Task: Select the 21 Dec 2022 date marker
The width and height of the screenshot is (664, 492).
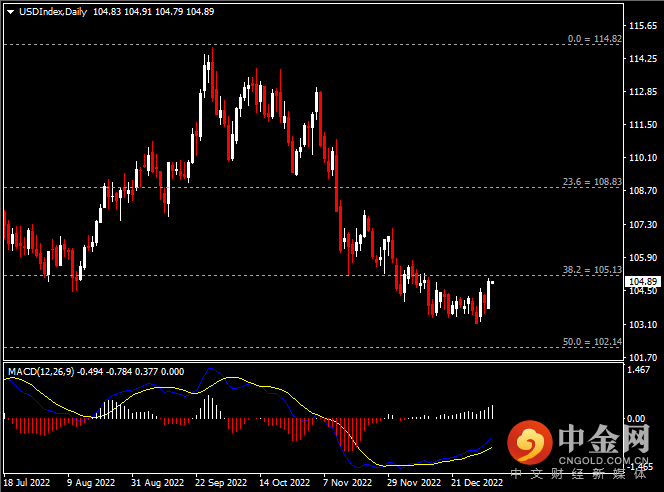Action: pyautogui.click(x=475, y=483)
